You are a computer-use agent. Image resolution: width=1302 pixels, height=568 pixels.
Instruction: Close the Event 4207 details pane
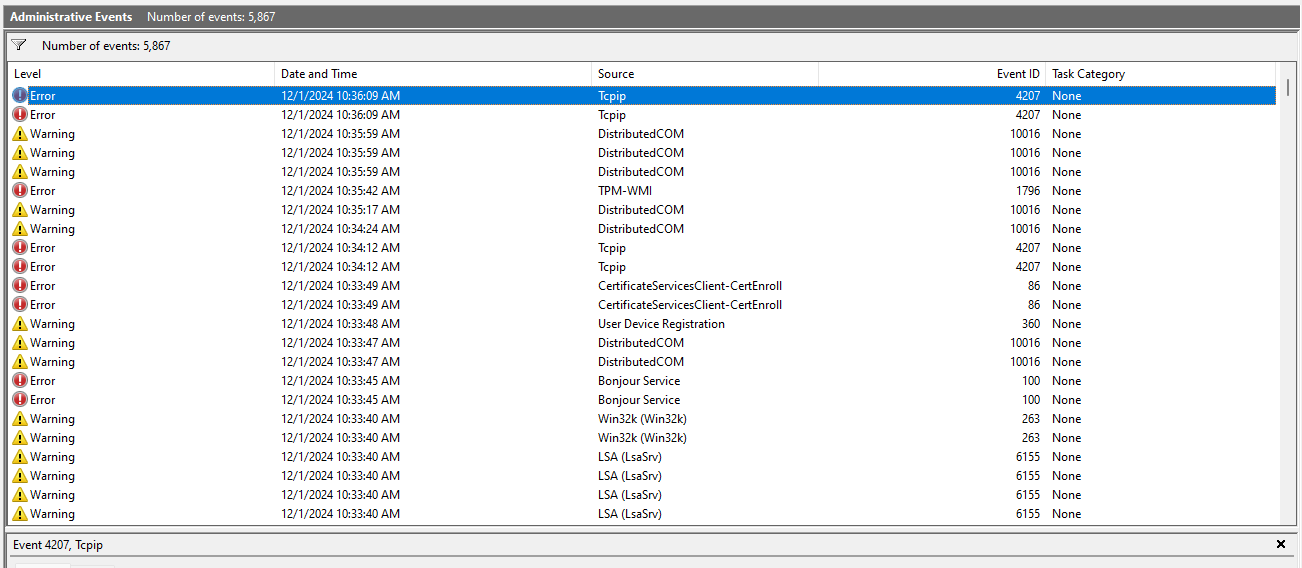pyautogui.click(x=1281, y=544)
